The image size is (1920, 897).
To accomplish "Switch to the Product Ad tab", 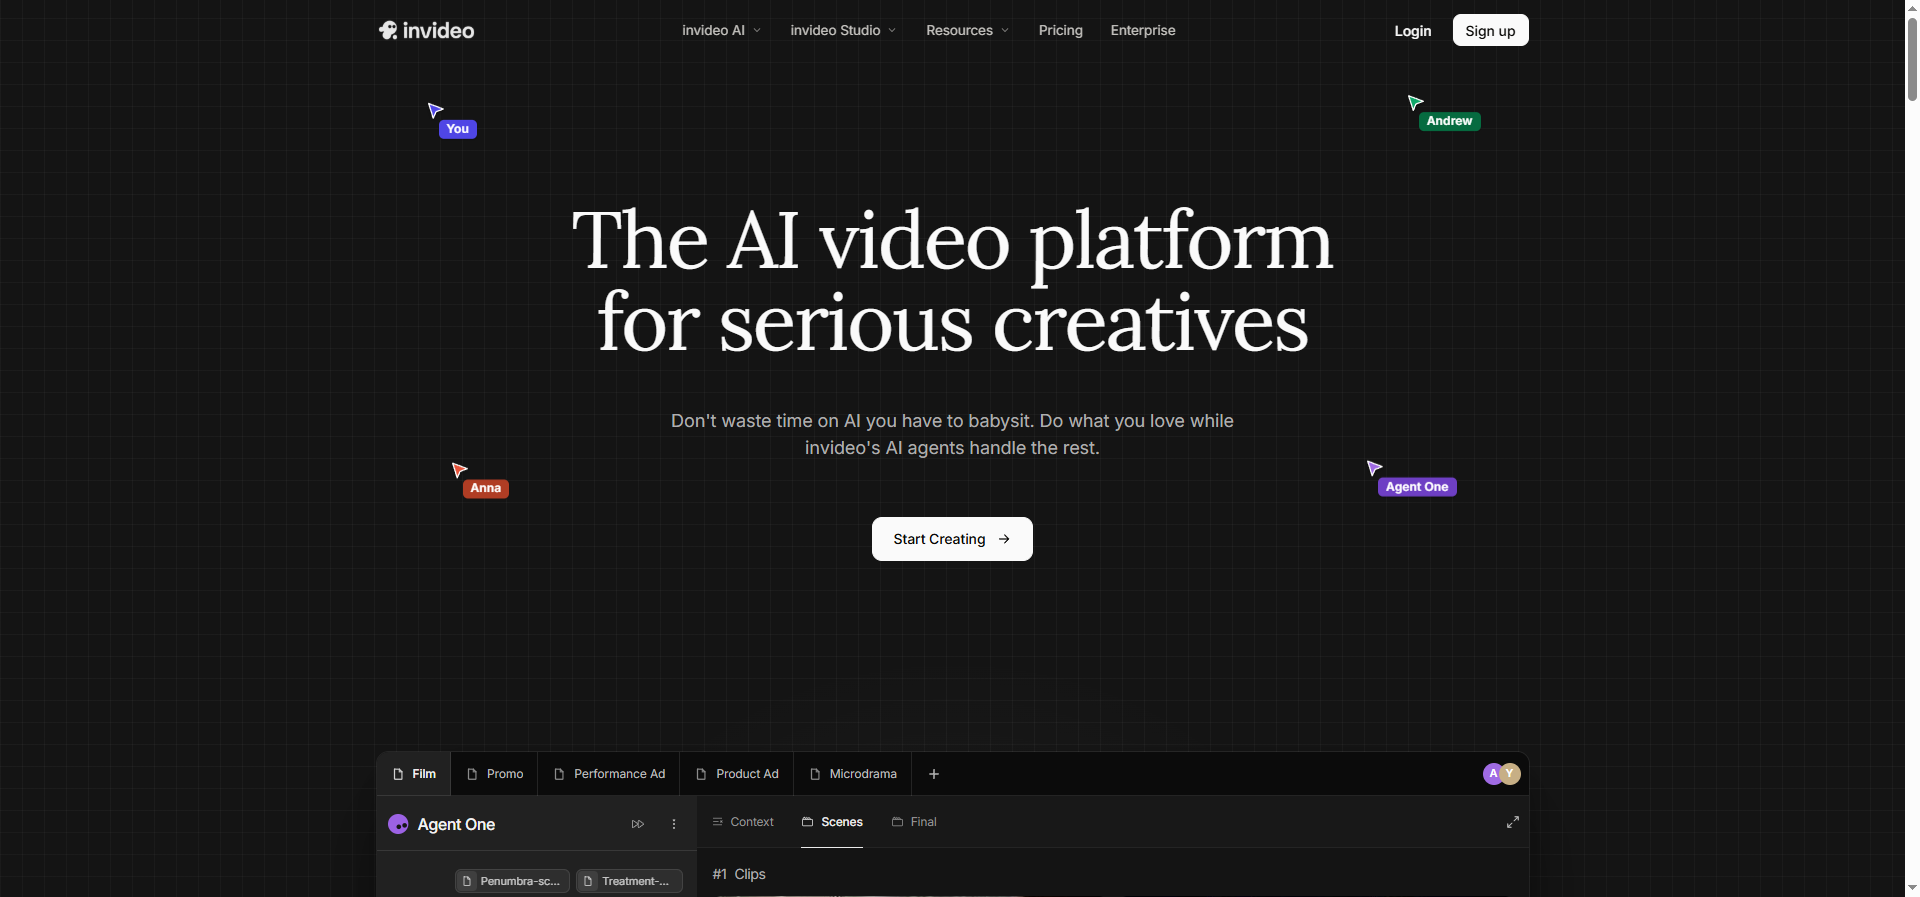I will pos(737,774).
